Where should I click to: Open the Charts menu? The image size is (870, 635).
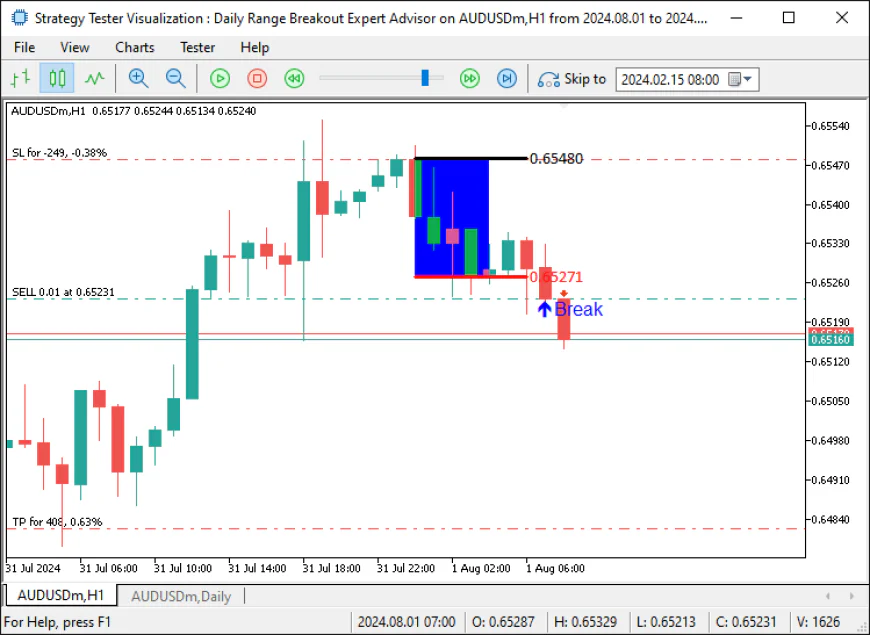134,47
